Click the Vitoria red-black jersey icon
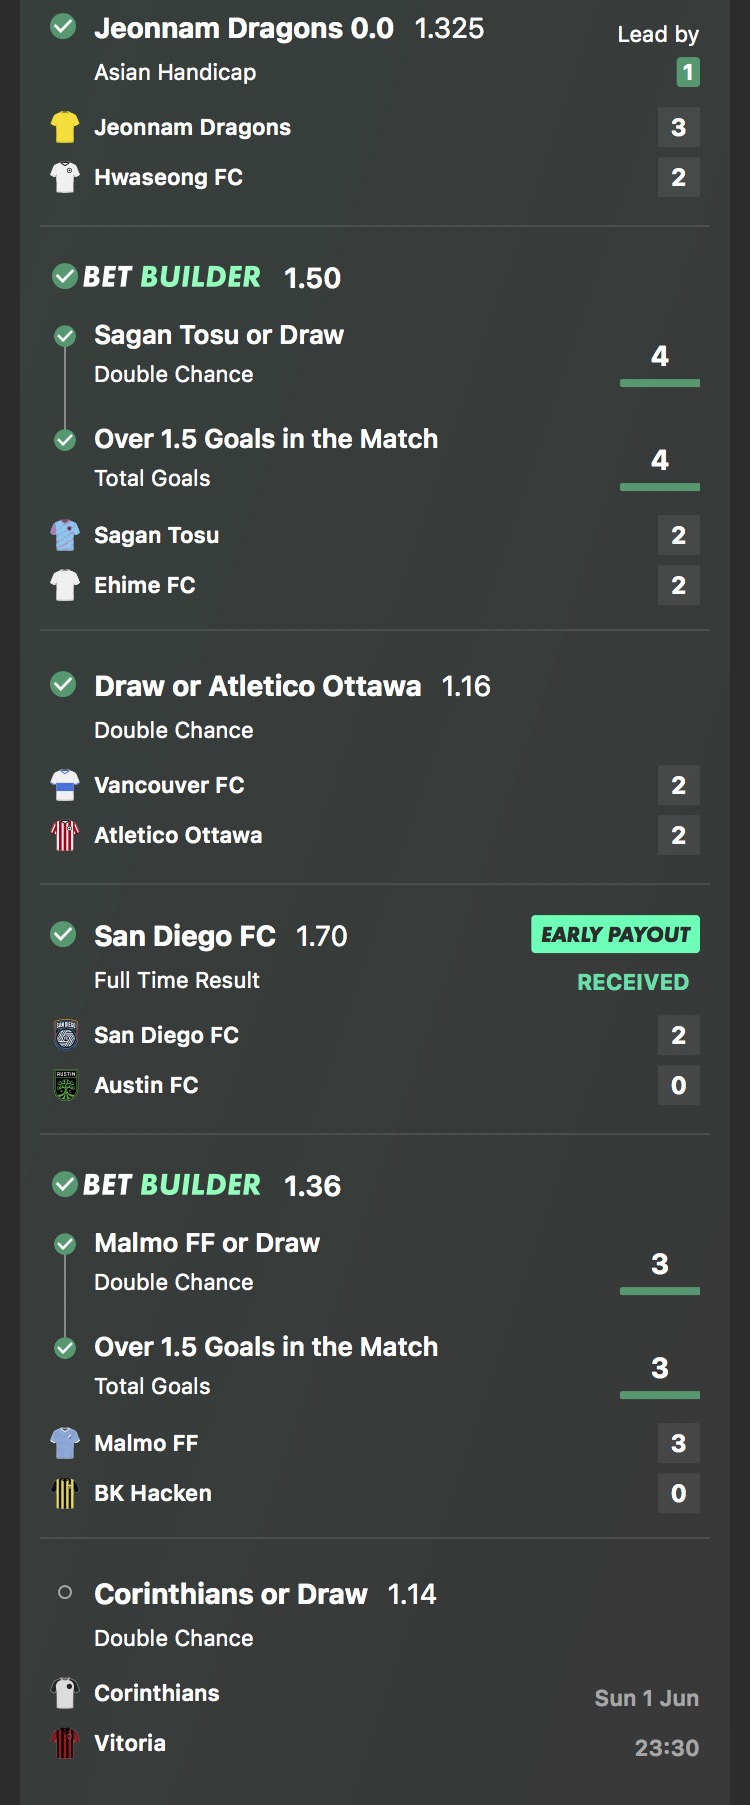 (x=65, y=1743)
